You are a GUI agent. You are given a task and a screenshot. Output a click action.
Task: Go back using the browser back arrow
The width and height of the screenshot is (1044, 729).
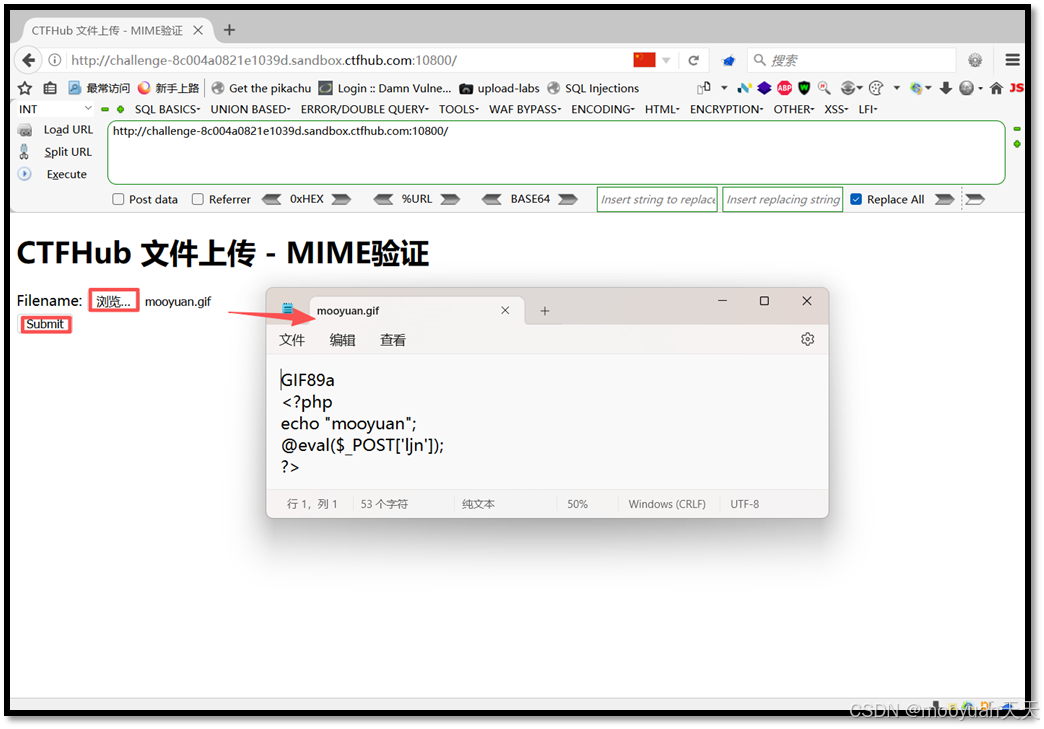pos(28,60)
